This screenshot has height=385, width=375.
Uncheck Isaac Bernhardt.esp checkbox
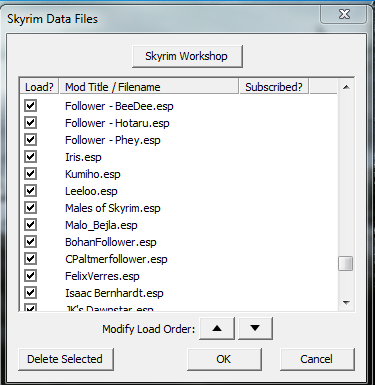coord(30,293)
